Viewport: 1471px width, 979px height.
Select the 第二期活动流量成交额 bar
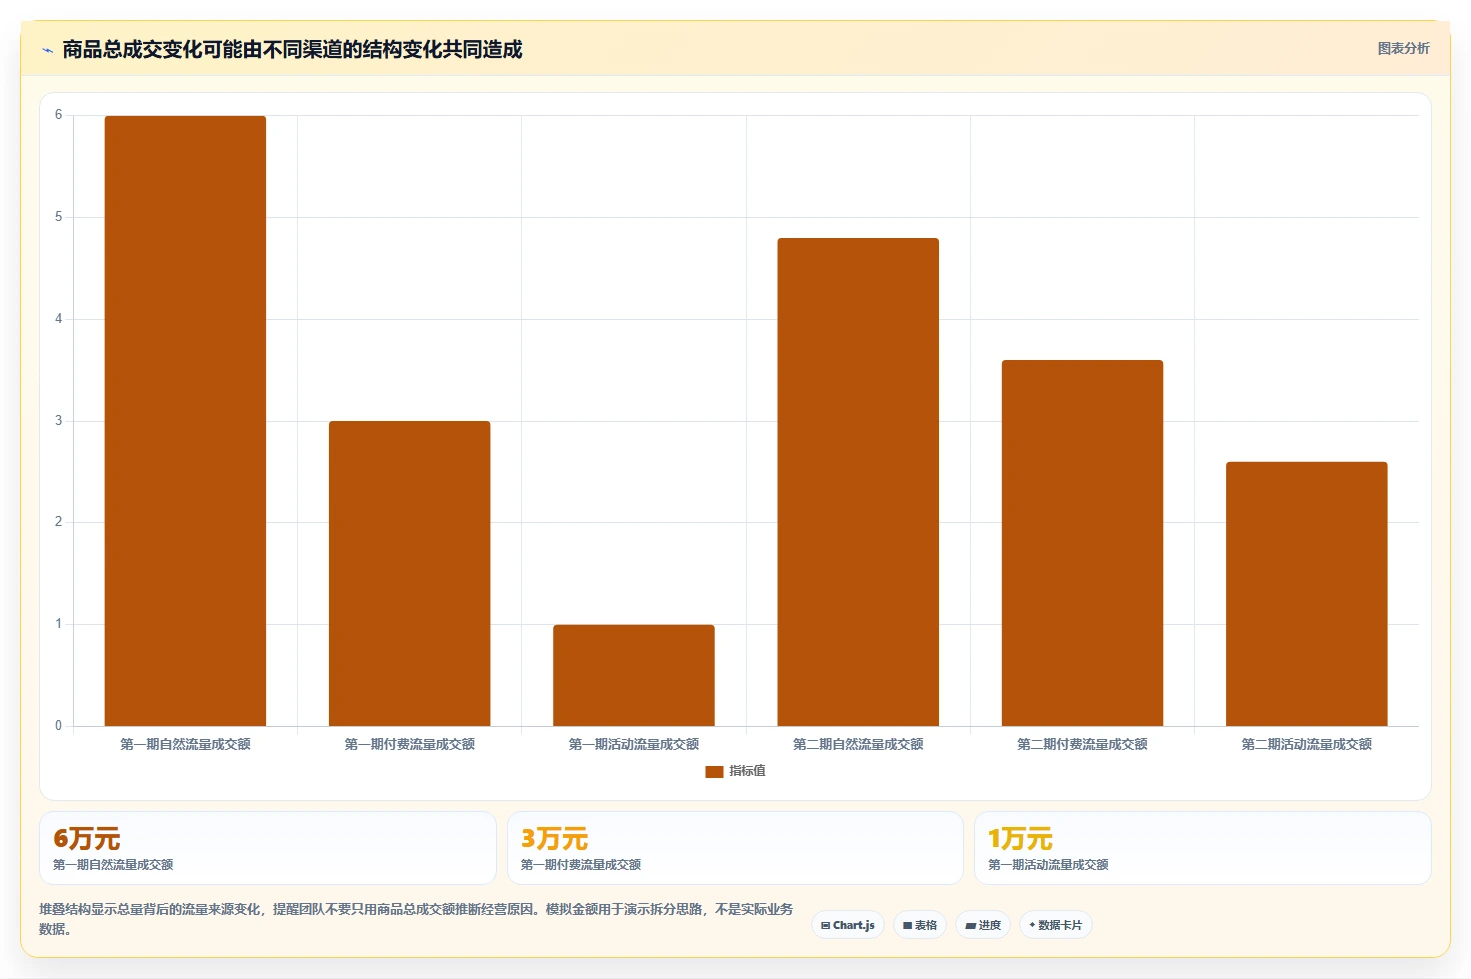tap(1306, 594)
